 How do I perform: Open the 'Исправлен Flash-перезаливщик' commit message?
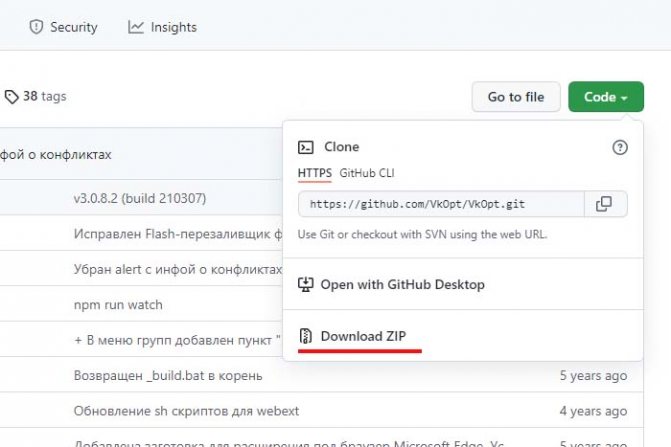[x=178, y=234]
